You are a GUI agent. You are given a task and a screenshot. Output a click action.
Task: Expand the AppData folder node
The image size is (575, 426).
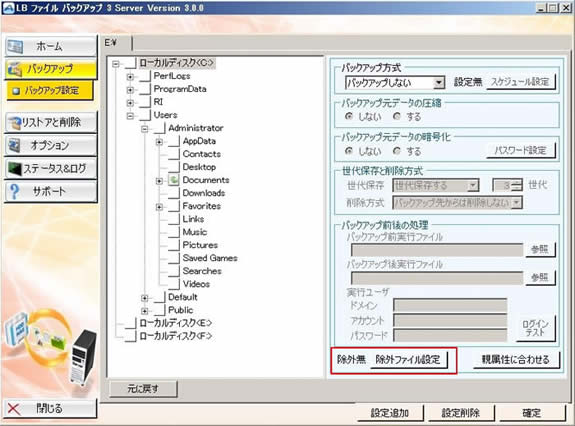click(x=159, y=142)
